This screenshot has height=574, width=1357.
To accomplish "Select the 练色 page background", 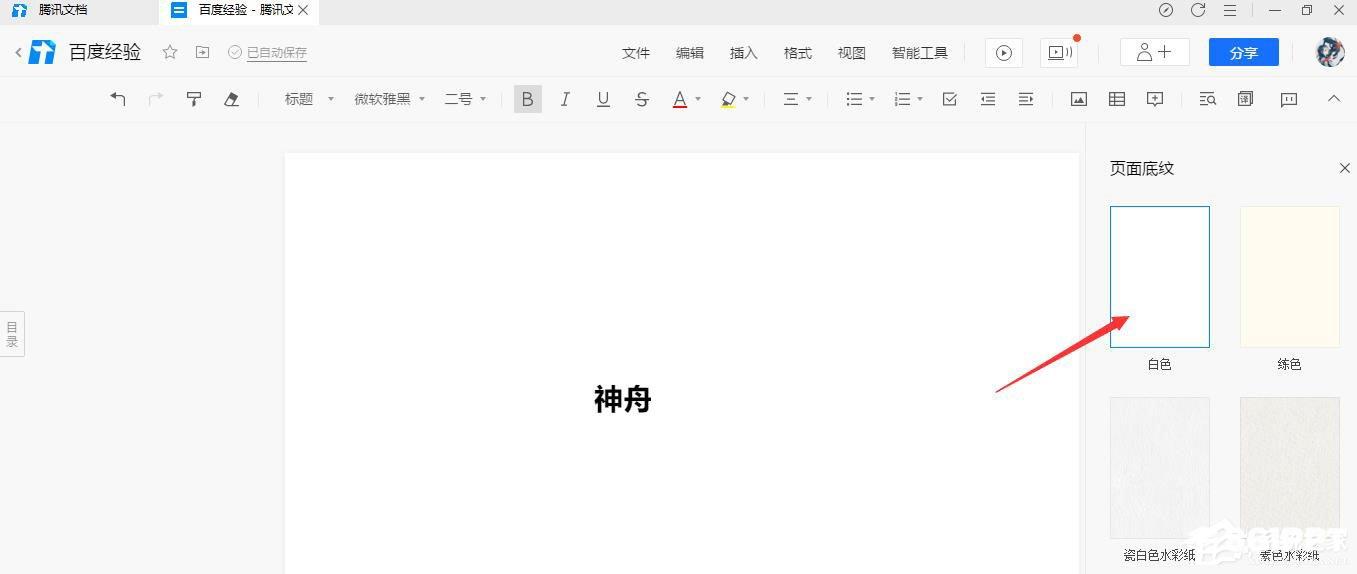I will pyautogui.click(x=1290, y=277).
